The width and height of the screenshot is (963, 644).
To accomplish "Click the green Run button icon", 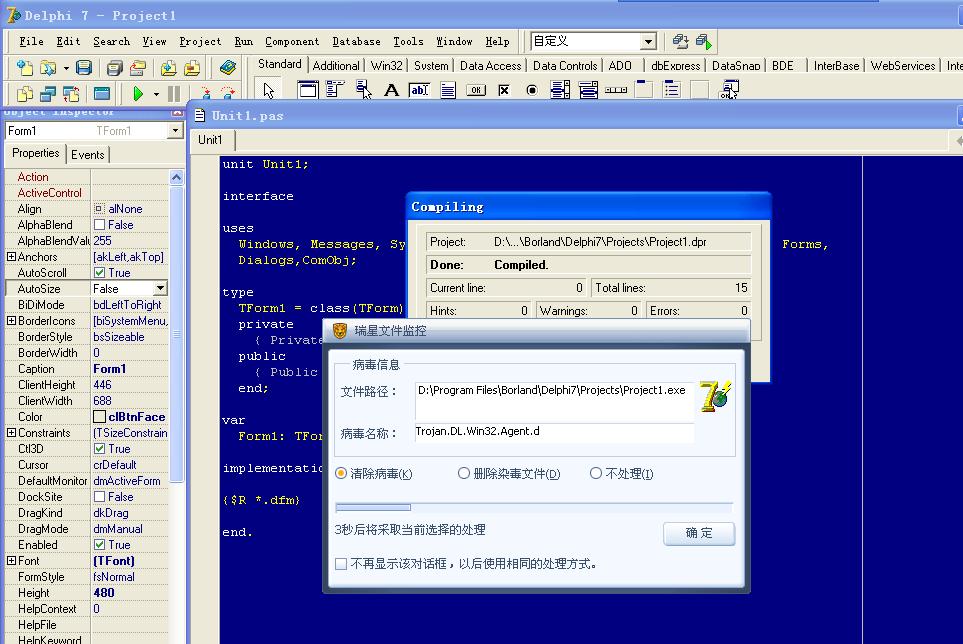I will [x=138, y=93].
